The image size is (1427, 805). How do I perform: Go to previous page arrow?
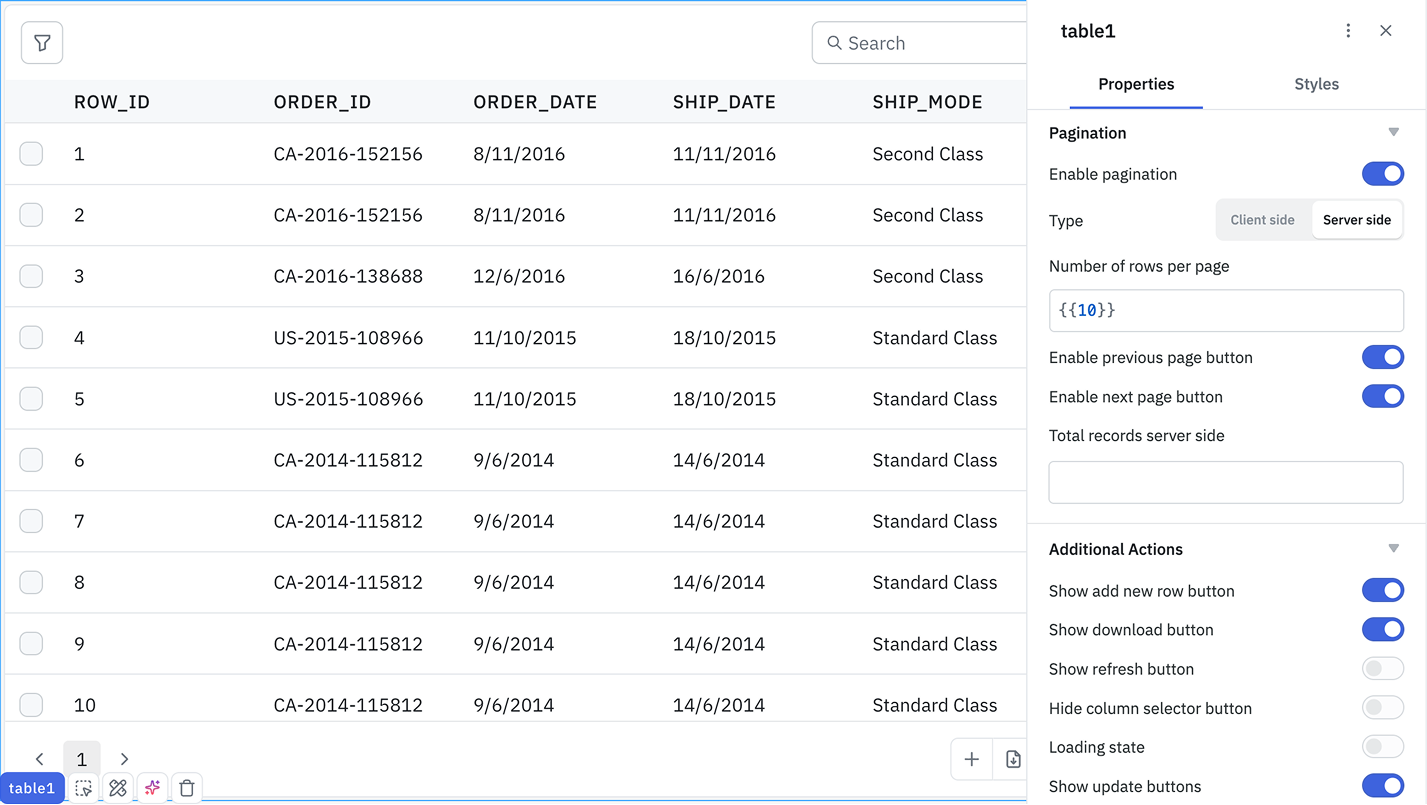point(40,760)
